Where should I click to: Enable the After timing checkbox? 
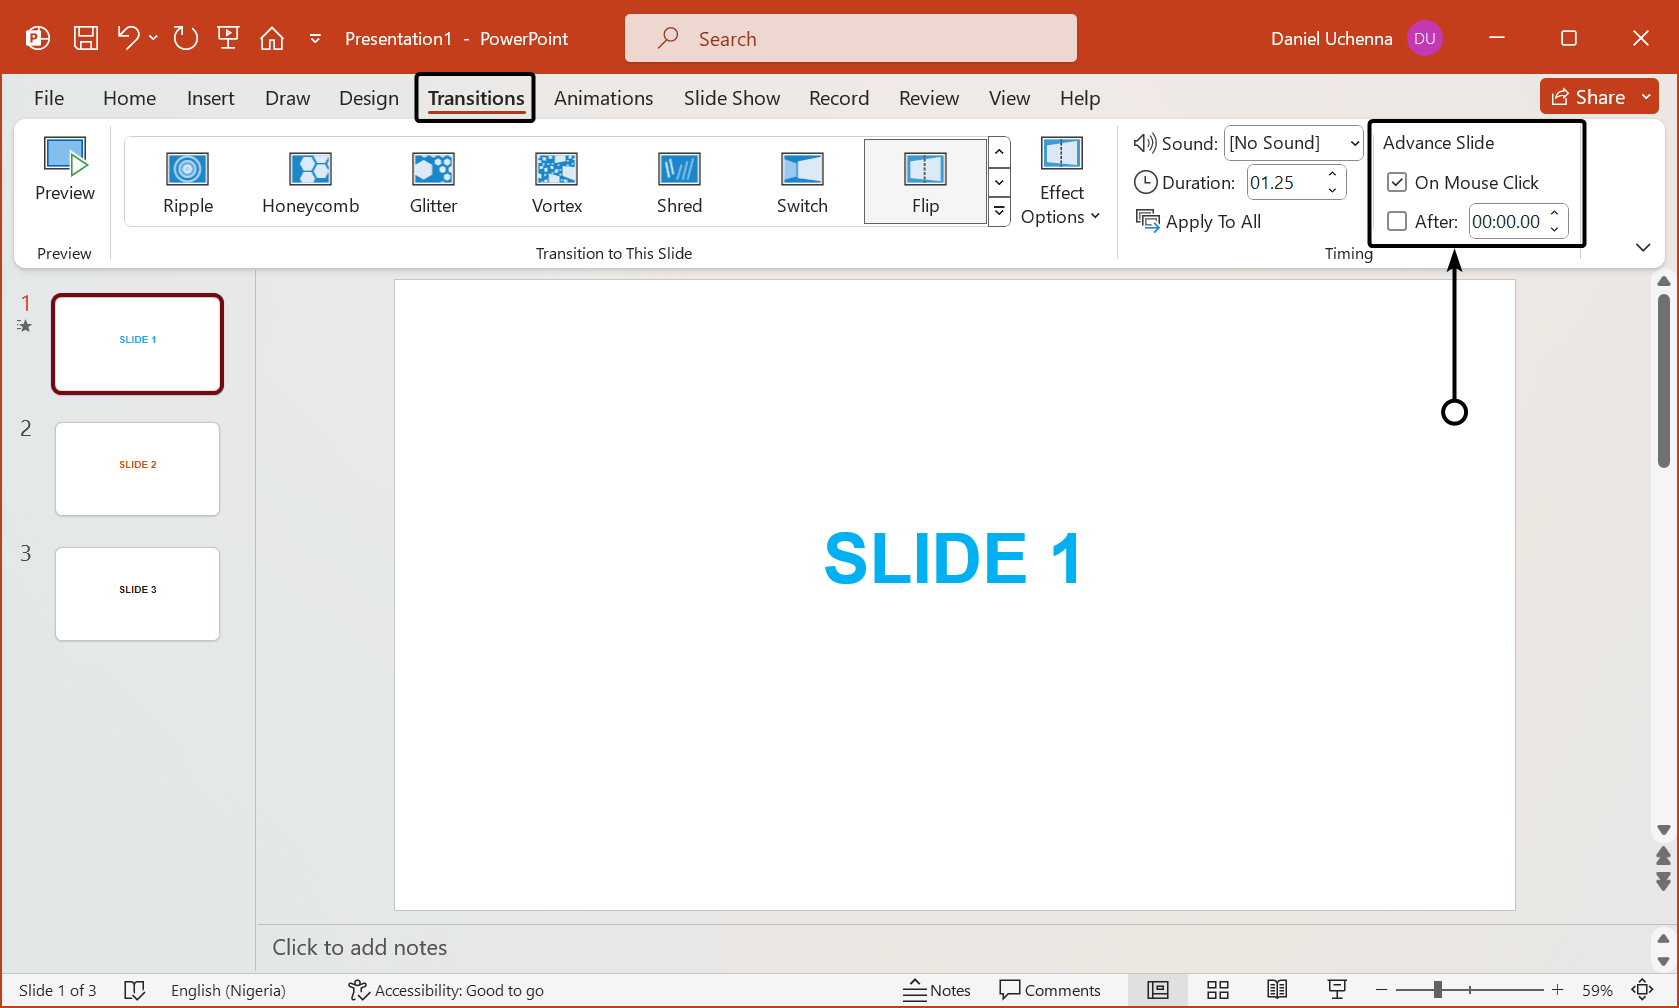pyautogui.click(x=1397, y=222)
